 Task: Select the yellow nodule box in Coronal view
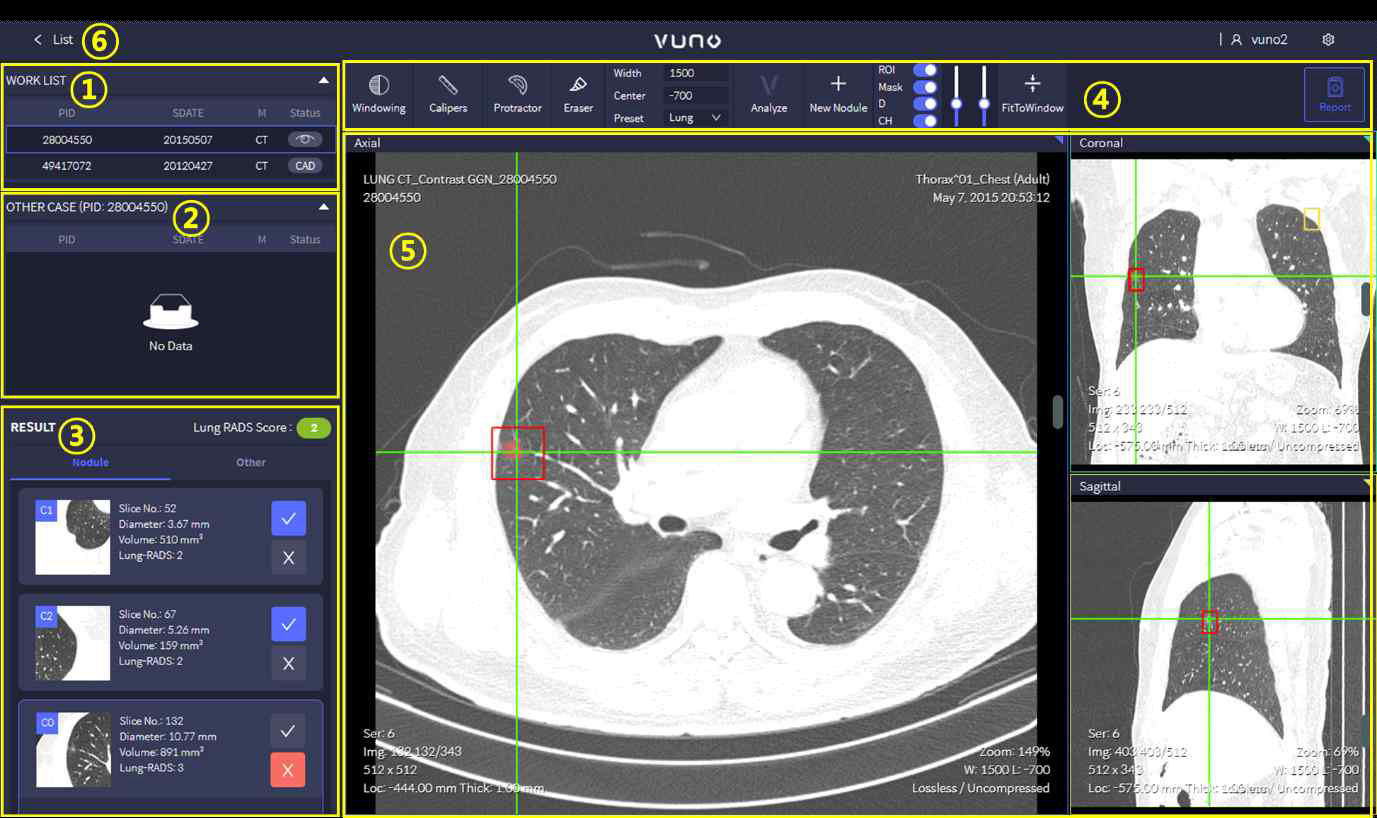coord(1312,219)
